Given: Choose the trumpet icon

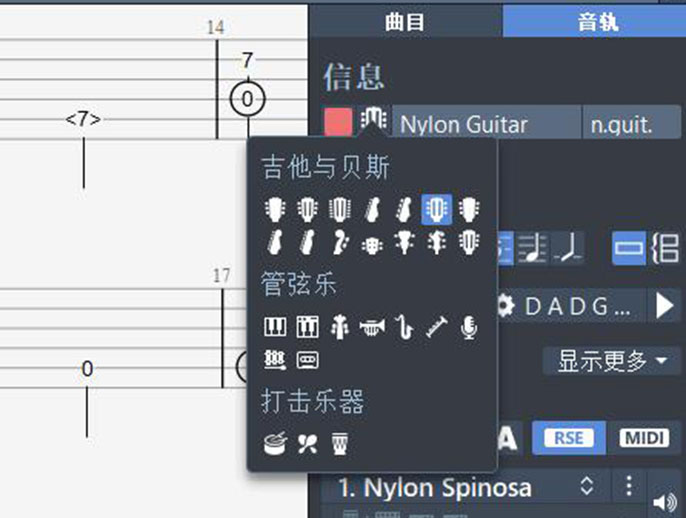Looking at the screenshot, I should pyautogui.click(x=372, y=327).
